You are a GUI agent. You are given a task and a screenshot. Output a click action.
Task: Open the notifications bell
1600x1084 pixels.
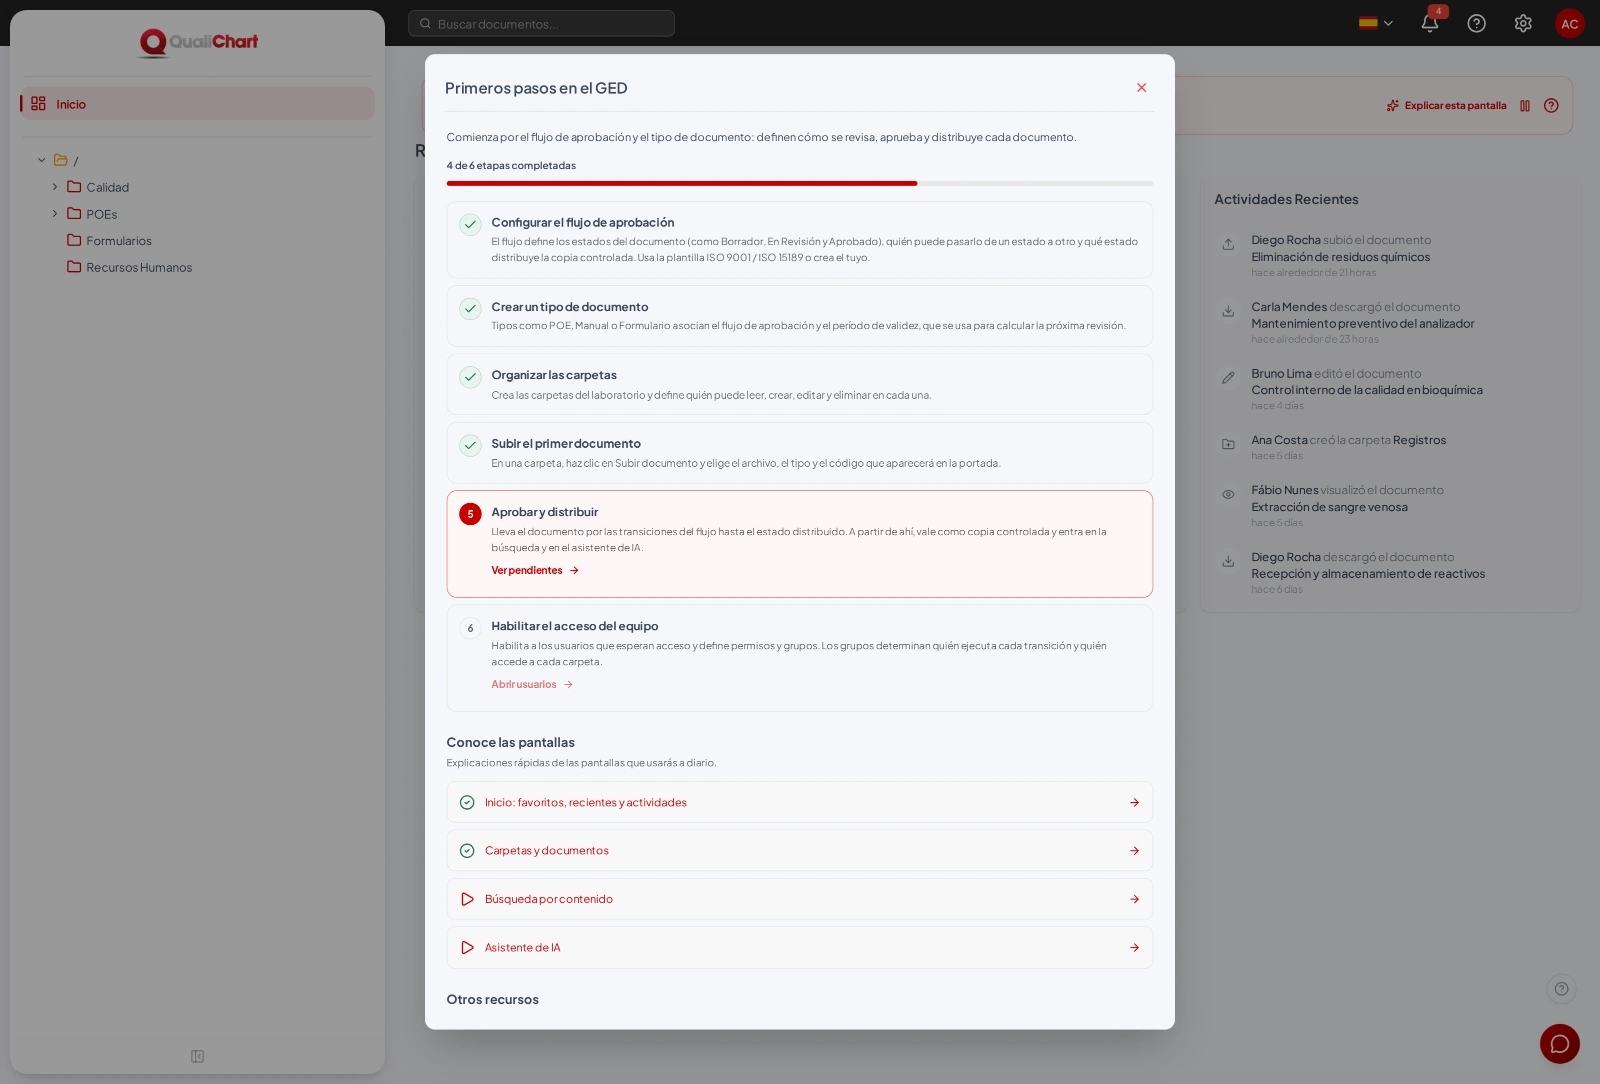point(1430,23)
